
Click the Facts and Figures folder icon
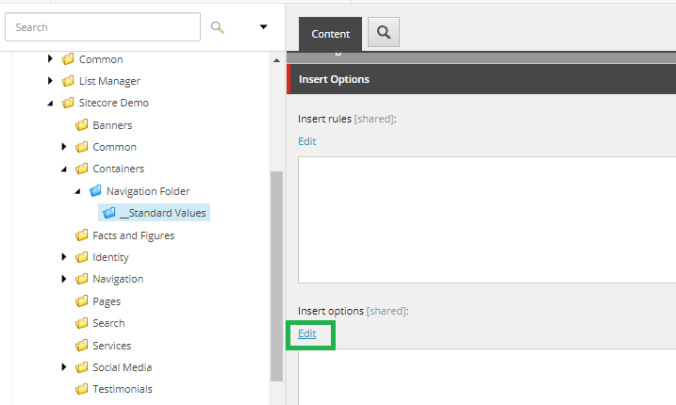point(82,235)
